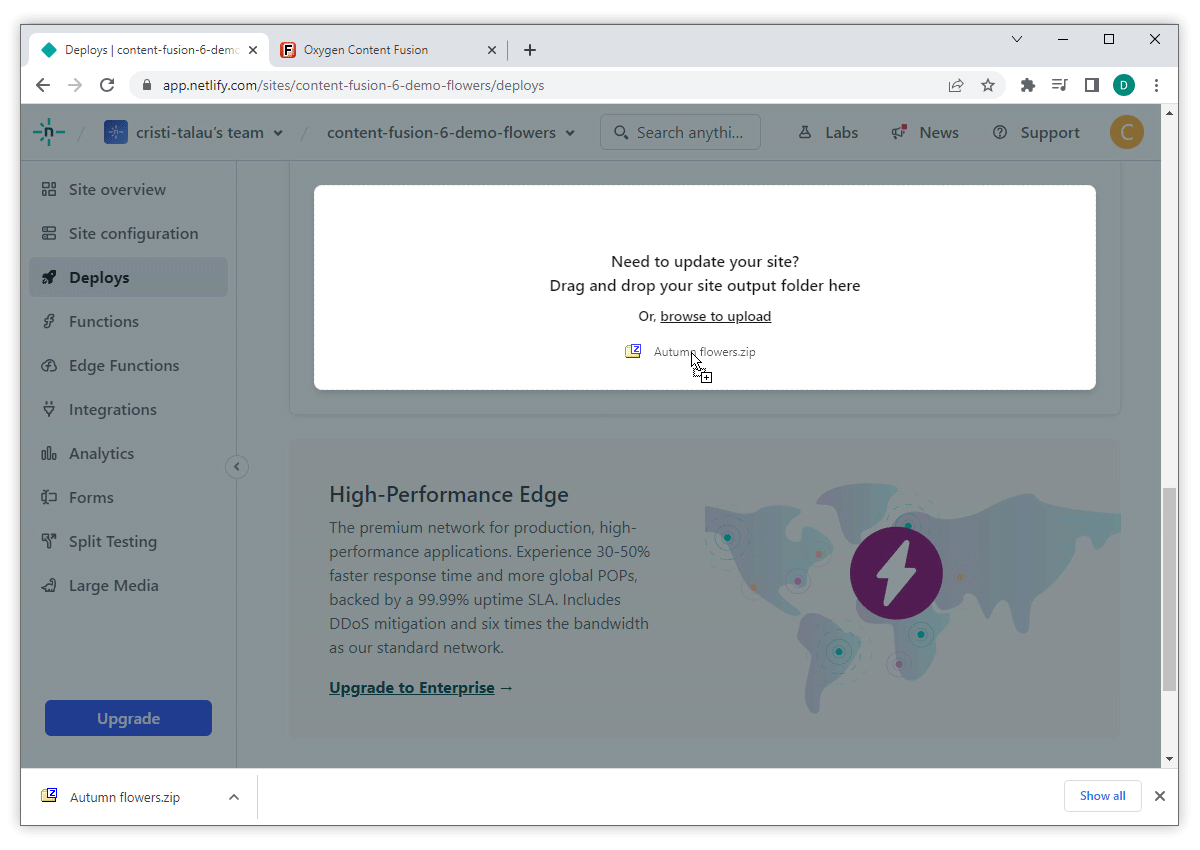
Task: Click the Chrome profile D avatar
Action: click(1124, 85)
